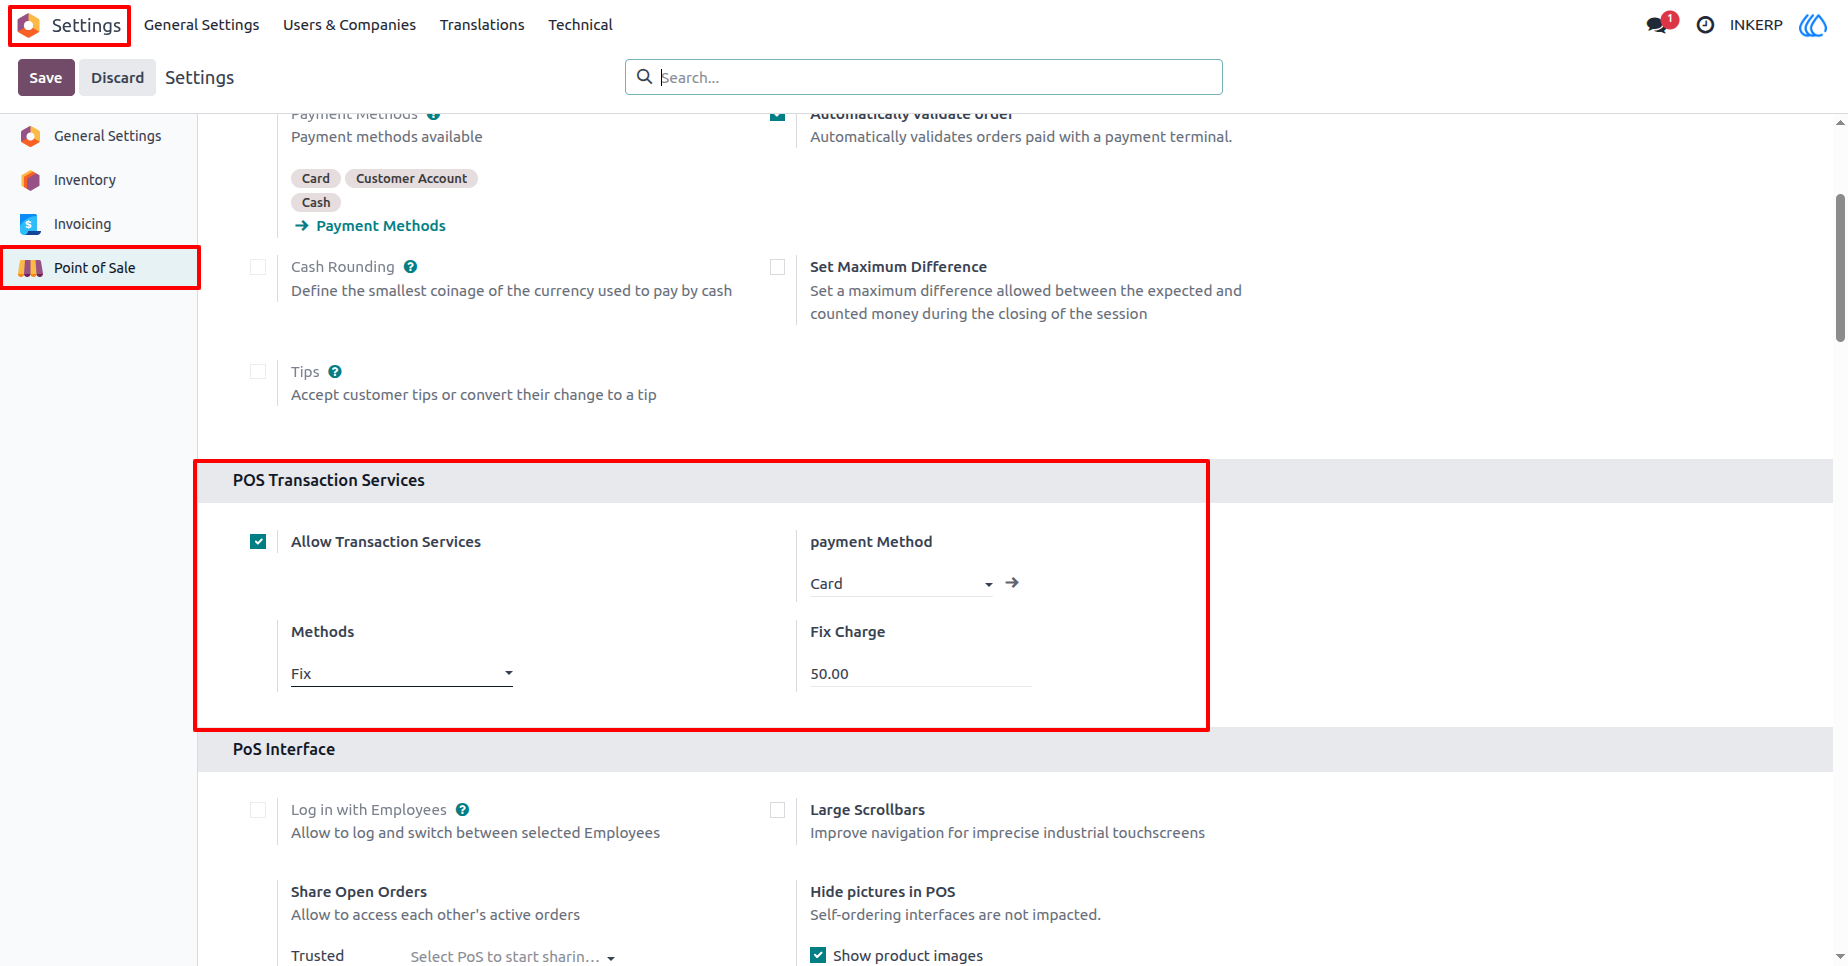Screen dimensions: 1848x966
Task: Open the Trusted PoS selection dropdown
Action: pos(512,957)
